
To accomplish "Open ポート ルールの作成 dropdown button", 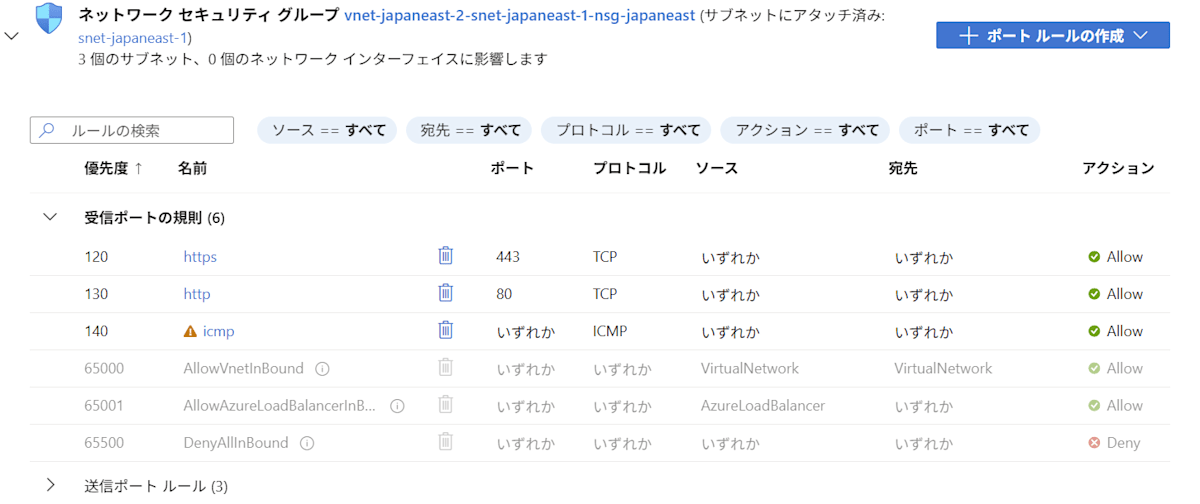I will tap(1053, 35).
